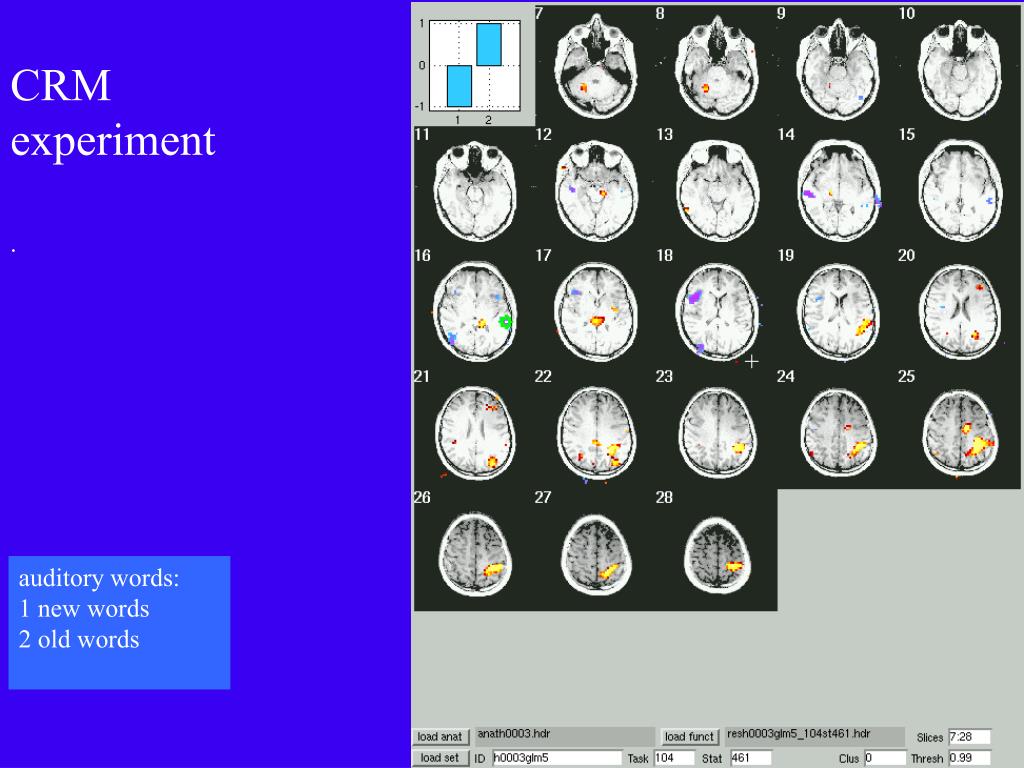Select brain slice 24

coord(839,434)
